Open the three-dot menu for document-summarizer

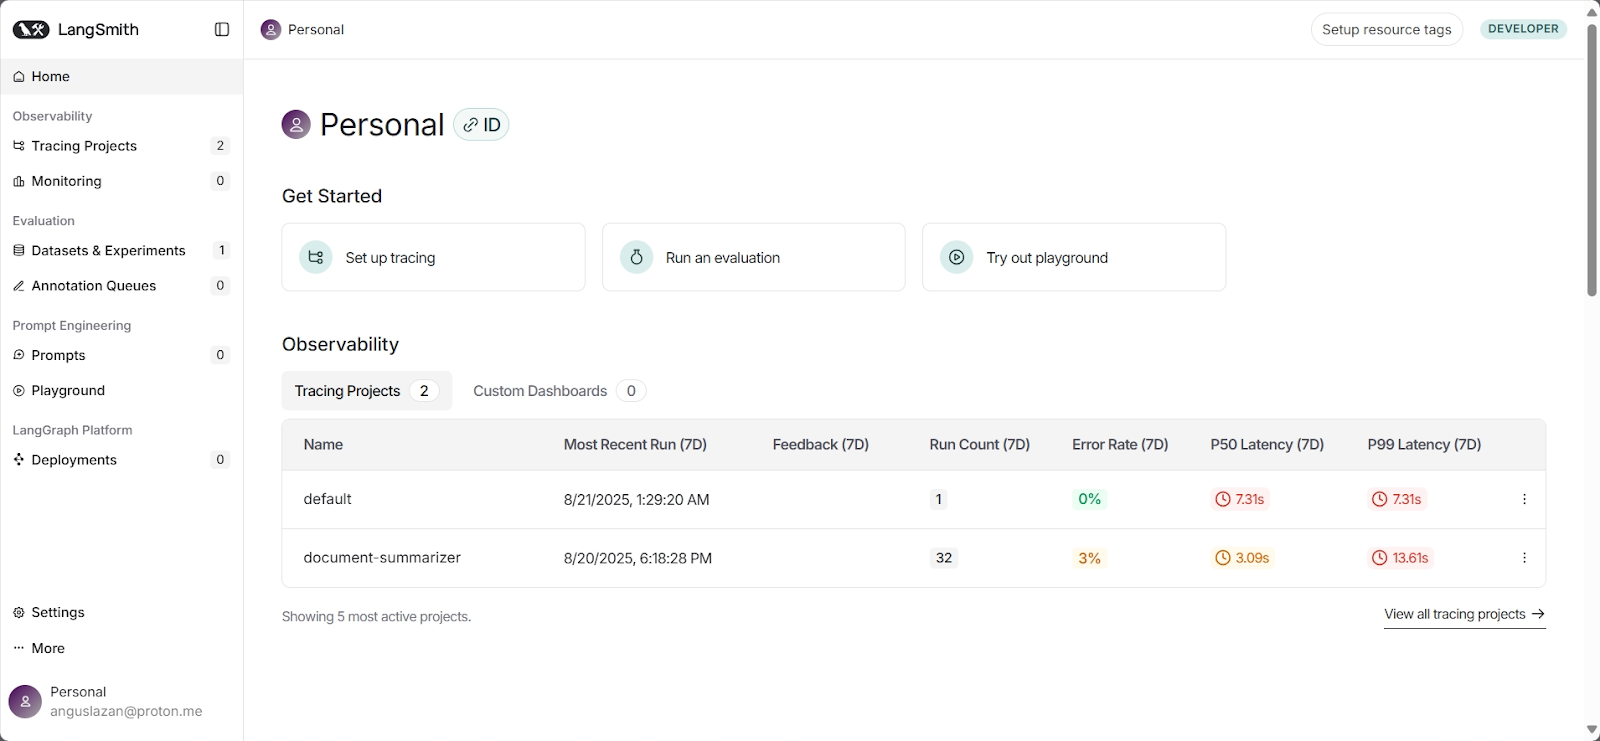click(x=1524, y=558)
